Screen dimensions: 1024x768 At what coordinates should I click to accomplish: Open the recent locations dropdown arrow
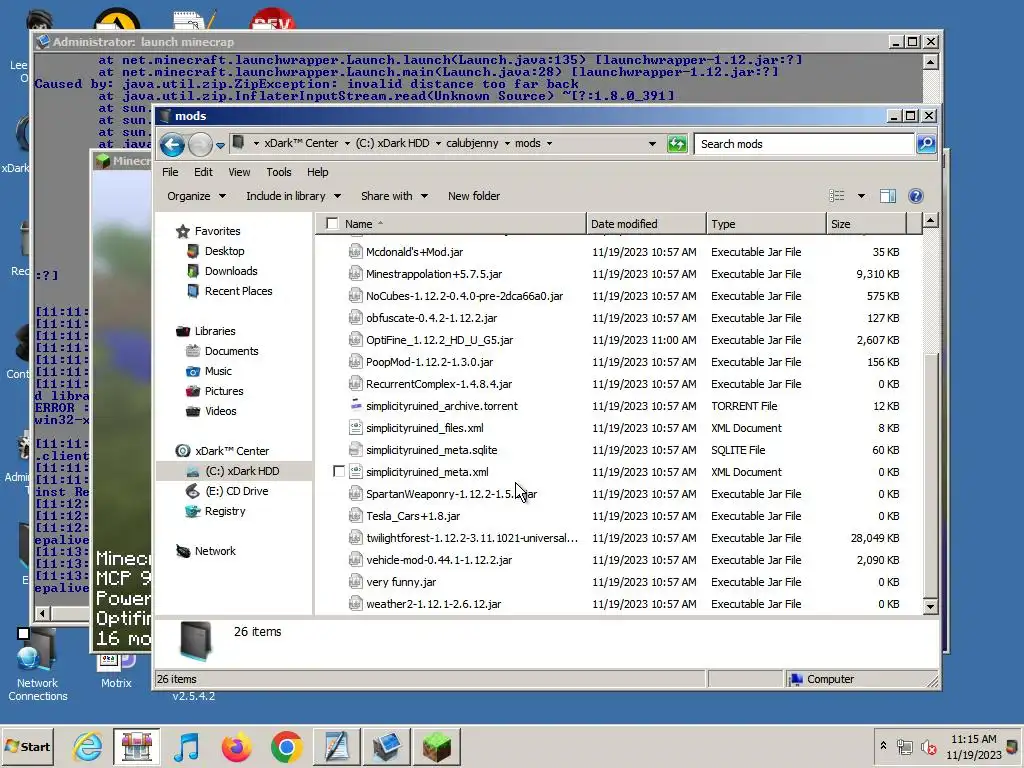220,145
